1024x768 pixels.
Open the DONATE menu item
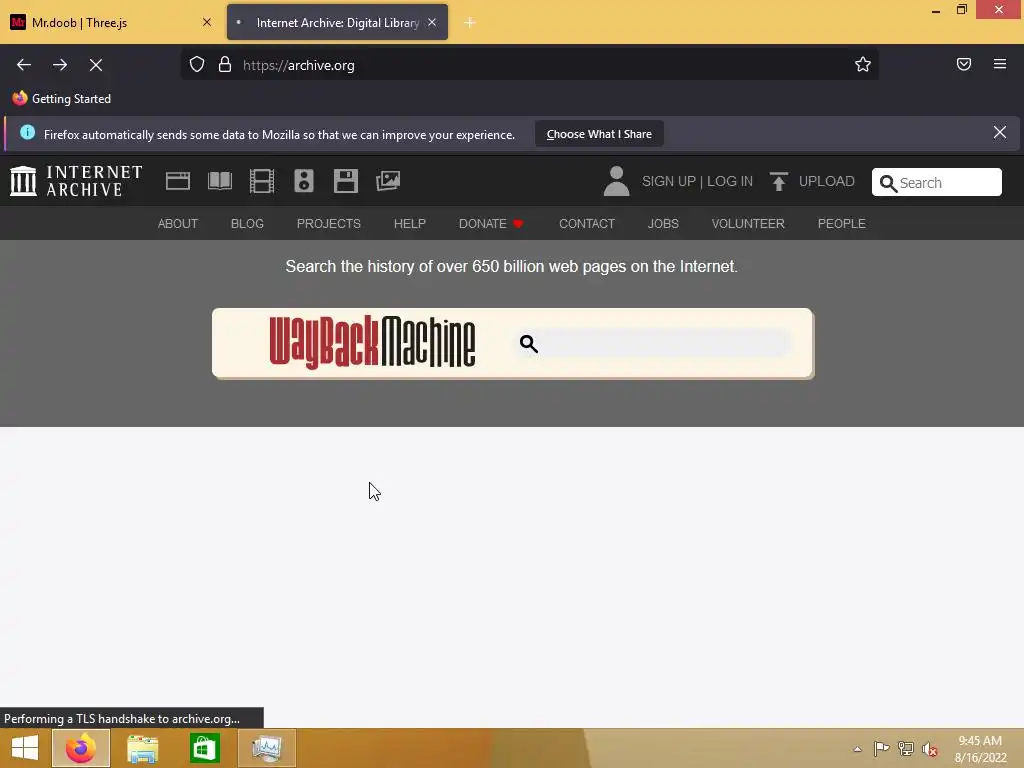click(x=490, y=223)
